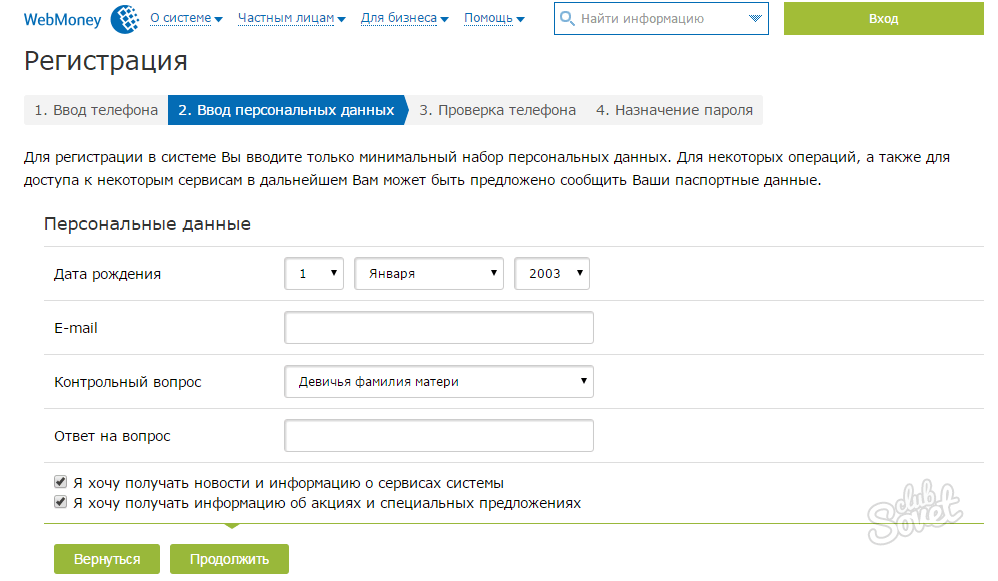
Task: Open the birth year dropdown «2003»
Action: tap(552, 274)
